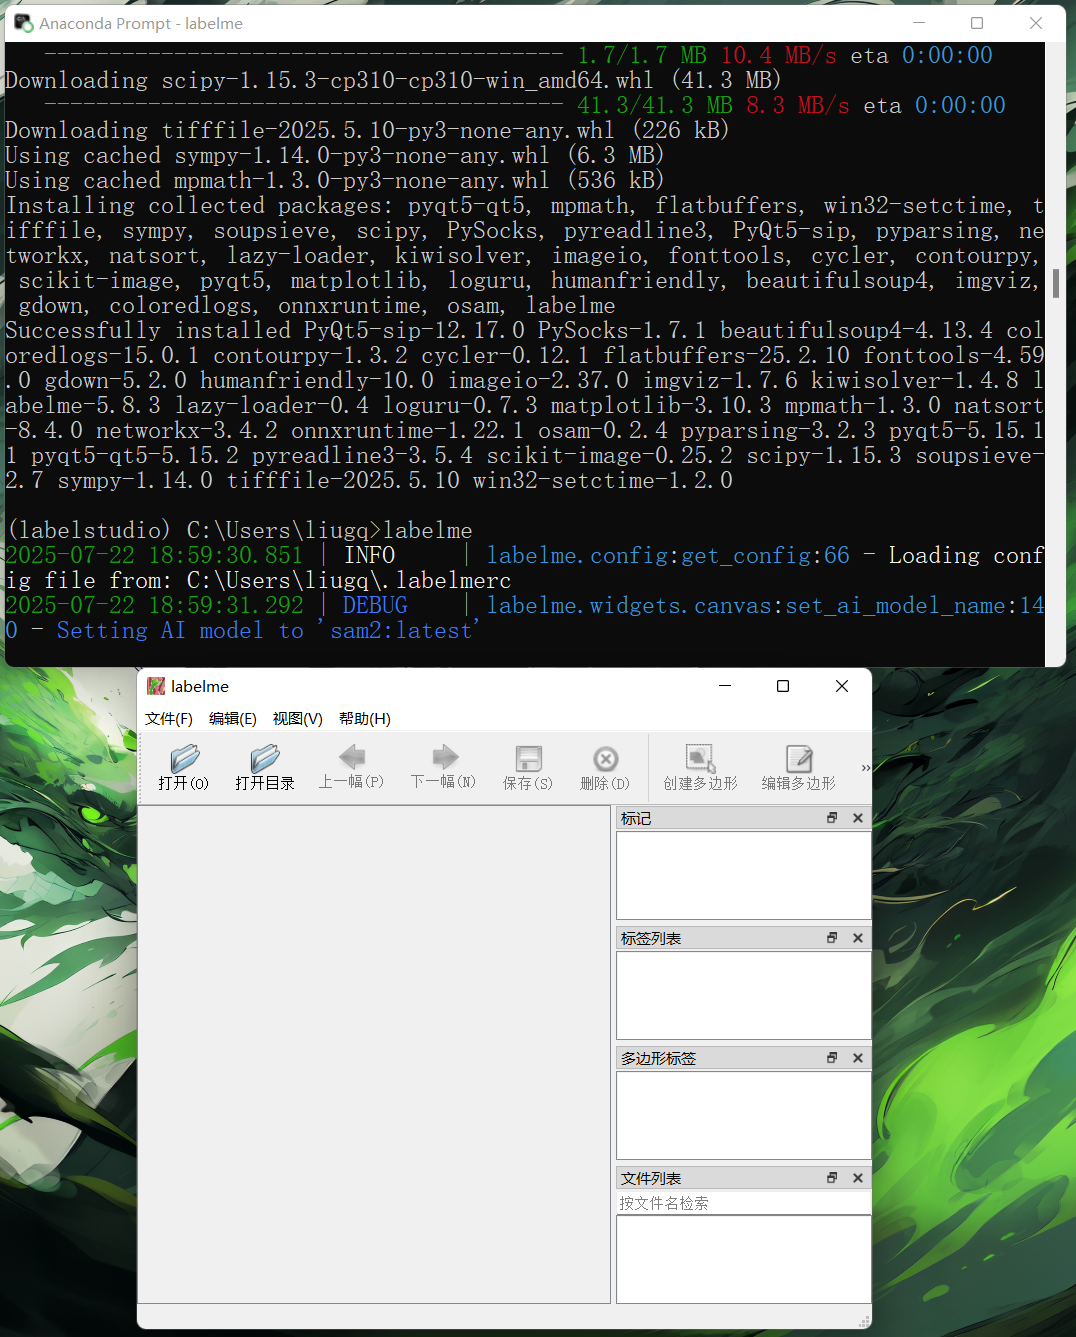Viewport: 1076px width, 1337px height.
Task: Open an image file with 打开(O)
Action: click(x=184, y=768)
